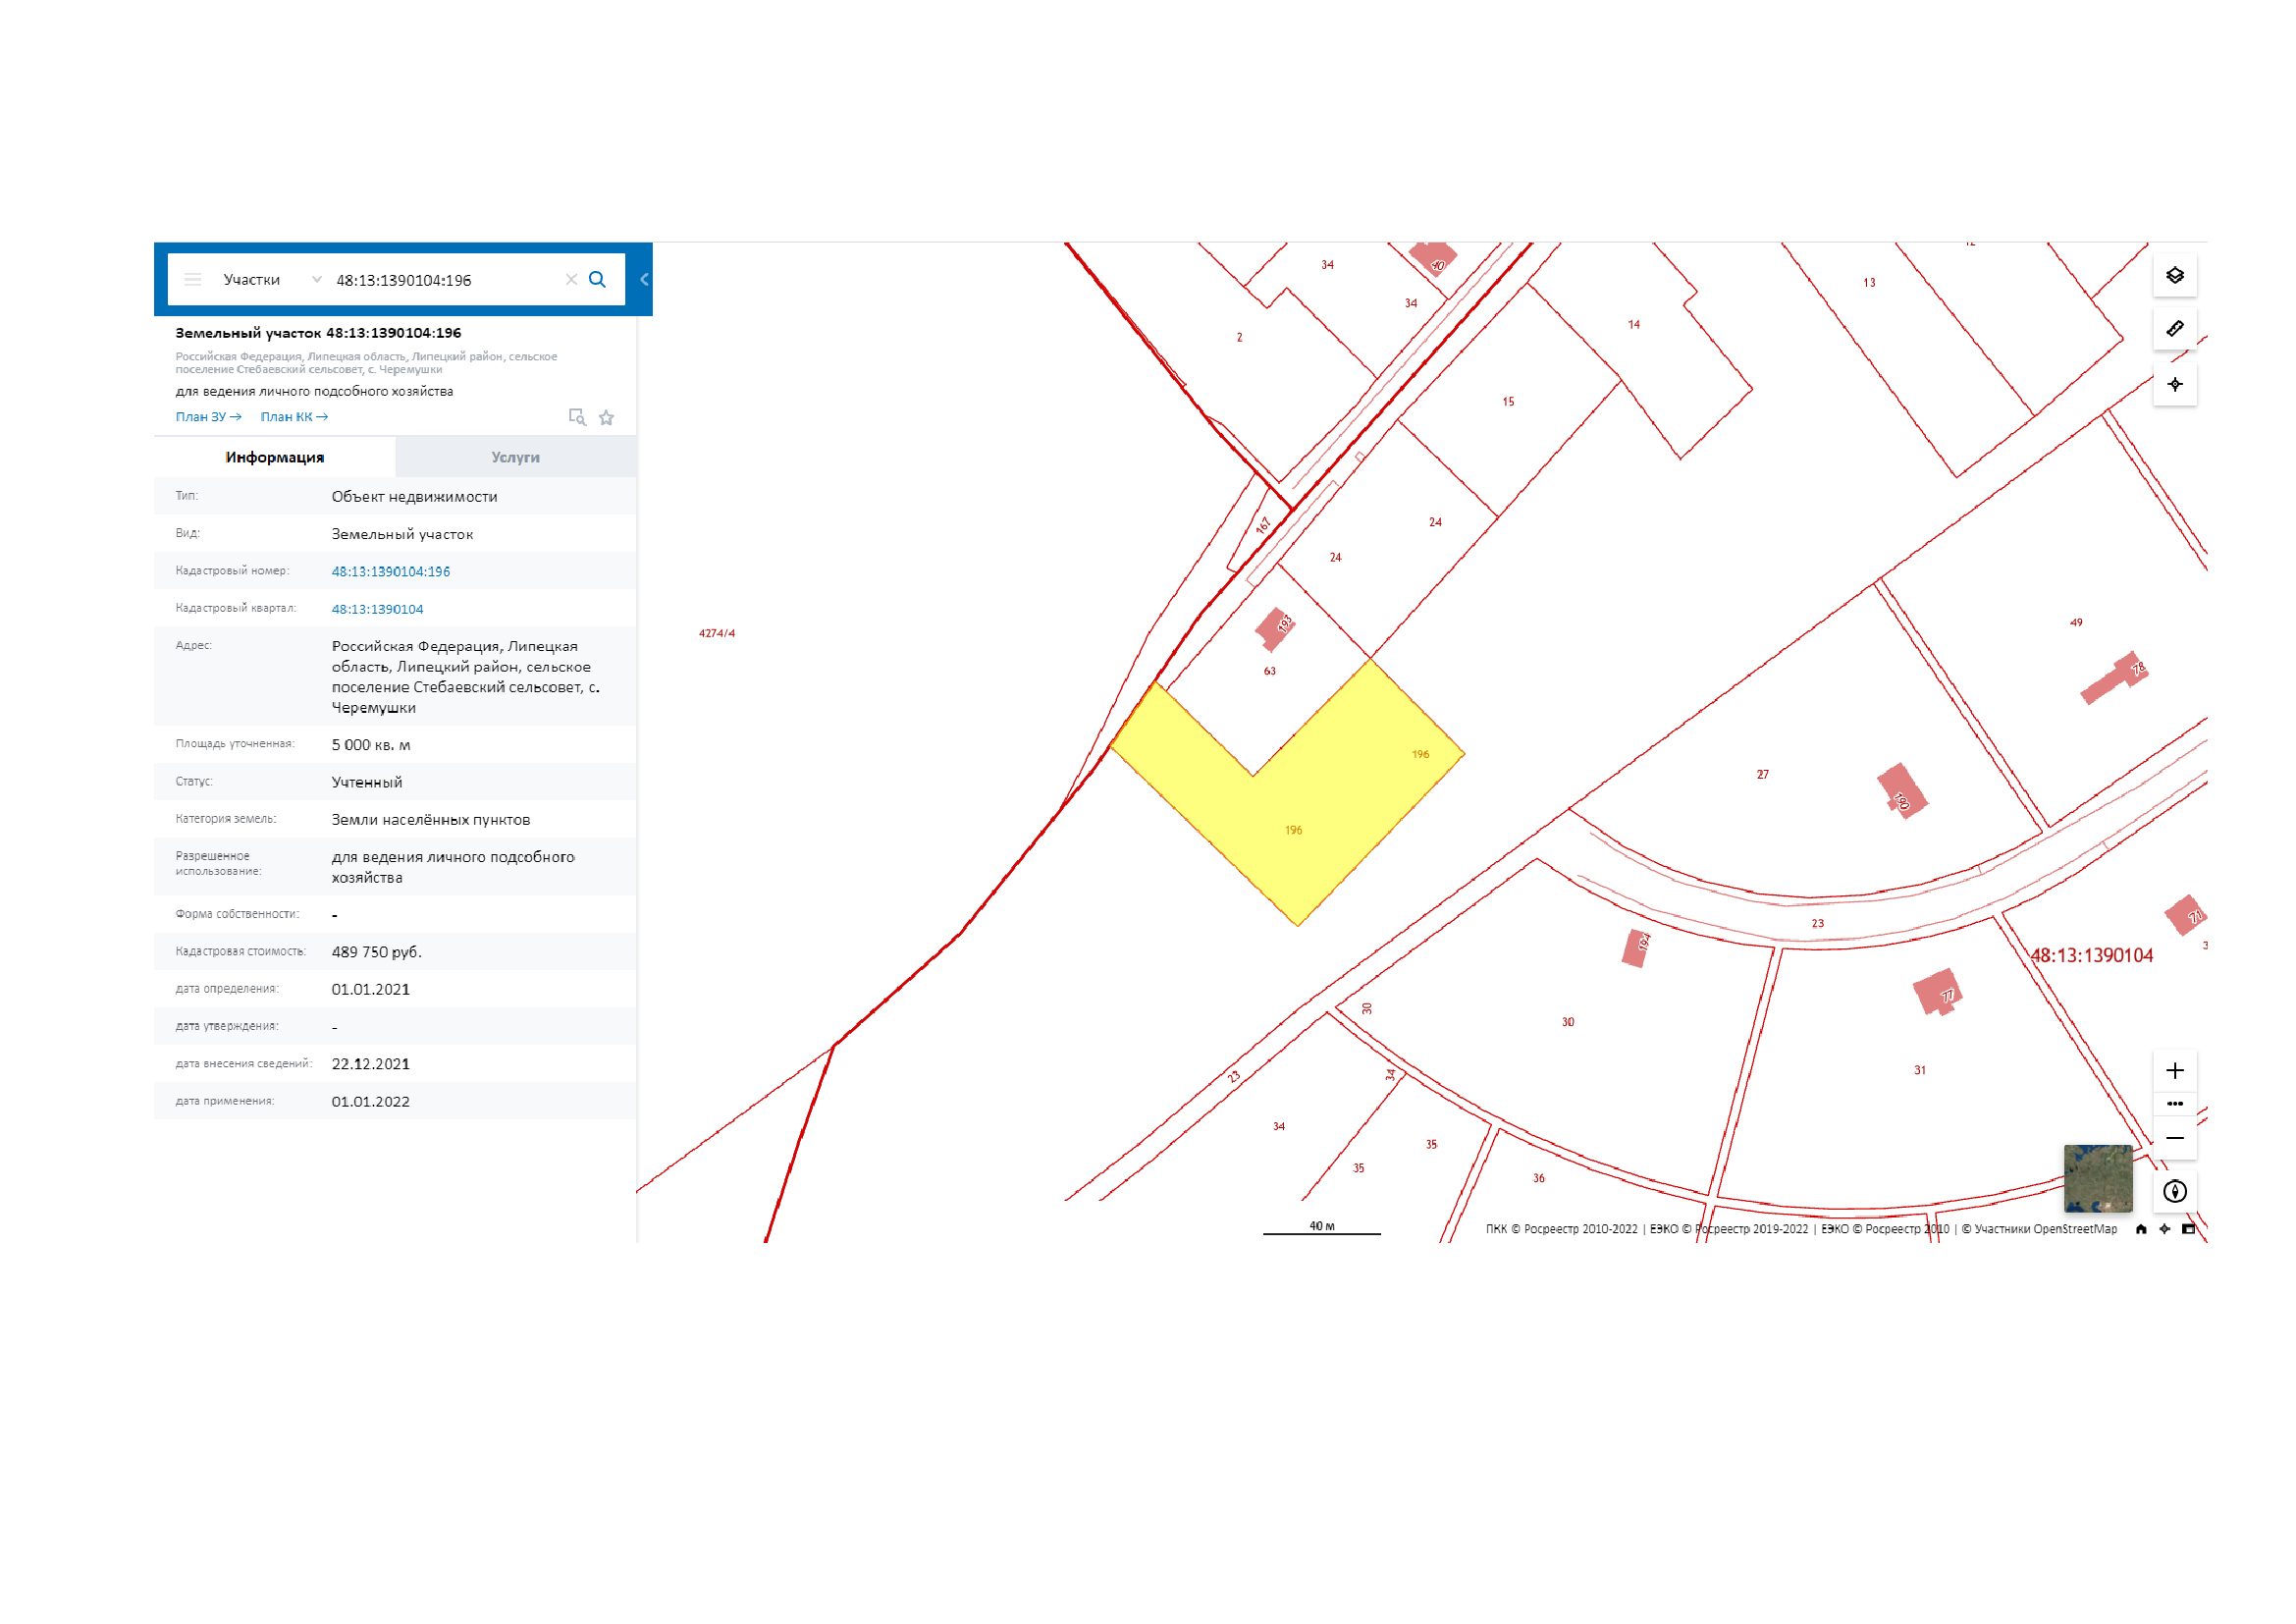Zoom out with the minus button
The image size is (2296, 1624).
point(2175,1139)
